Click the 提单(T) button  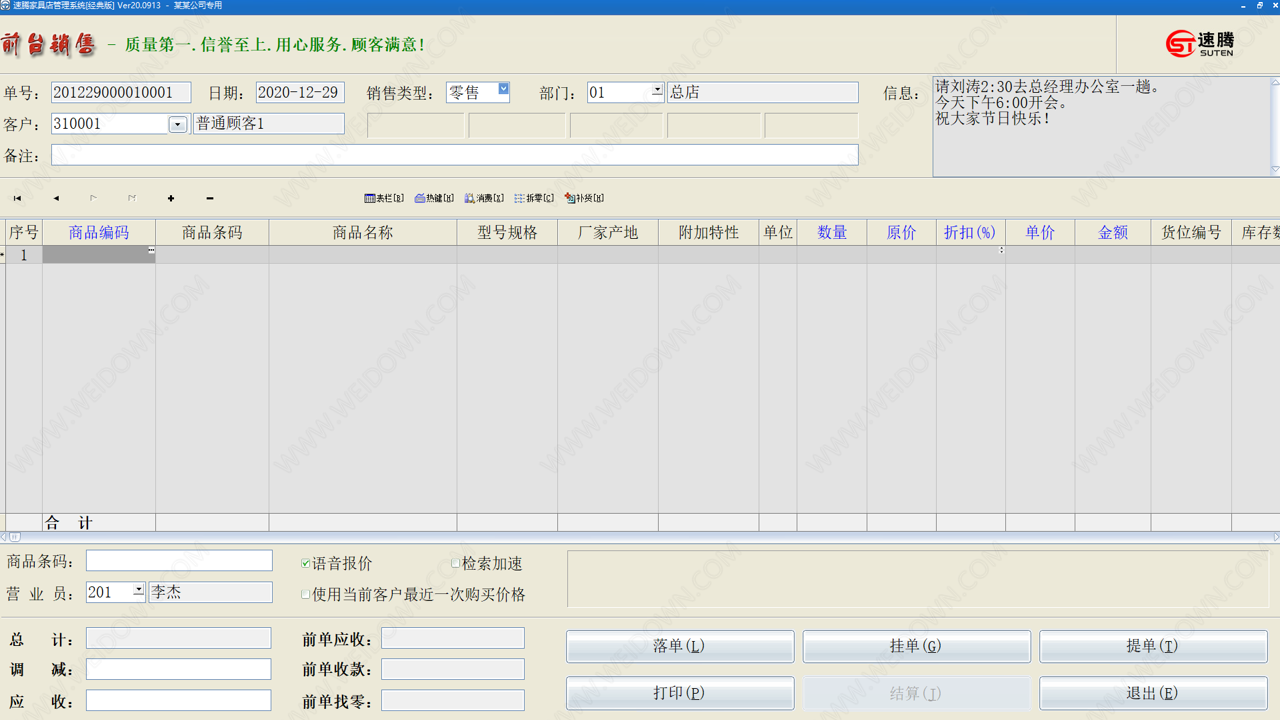1153,646
